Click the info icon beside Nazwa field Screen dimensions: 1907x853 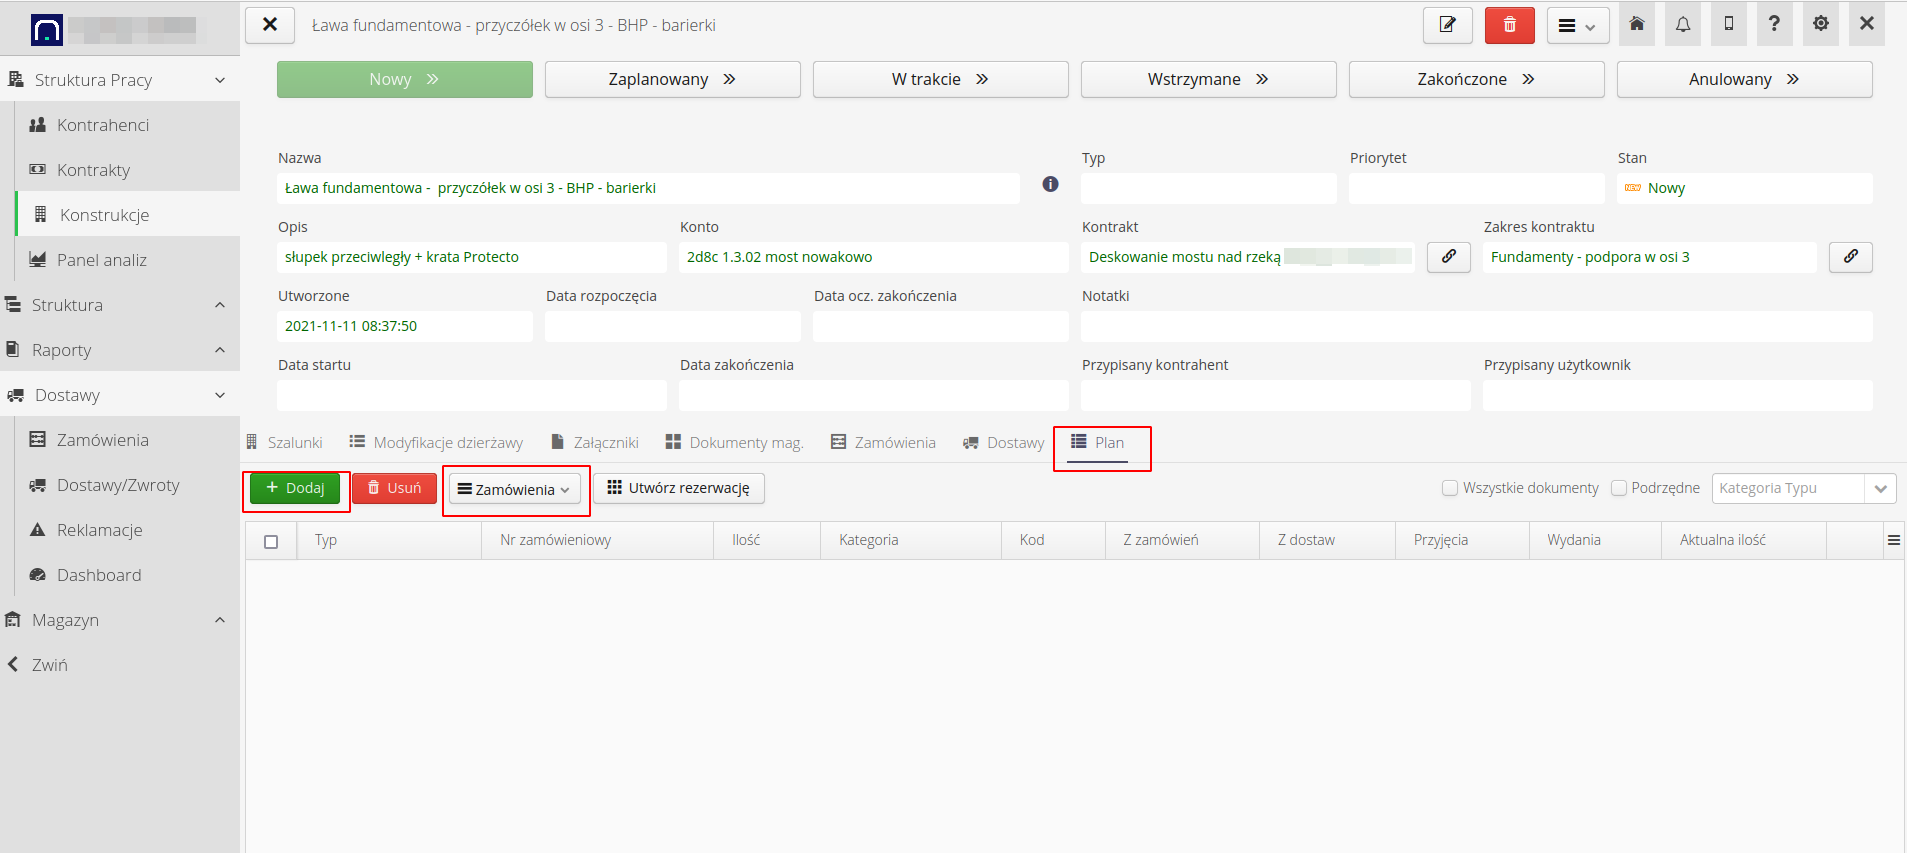1050,184
